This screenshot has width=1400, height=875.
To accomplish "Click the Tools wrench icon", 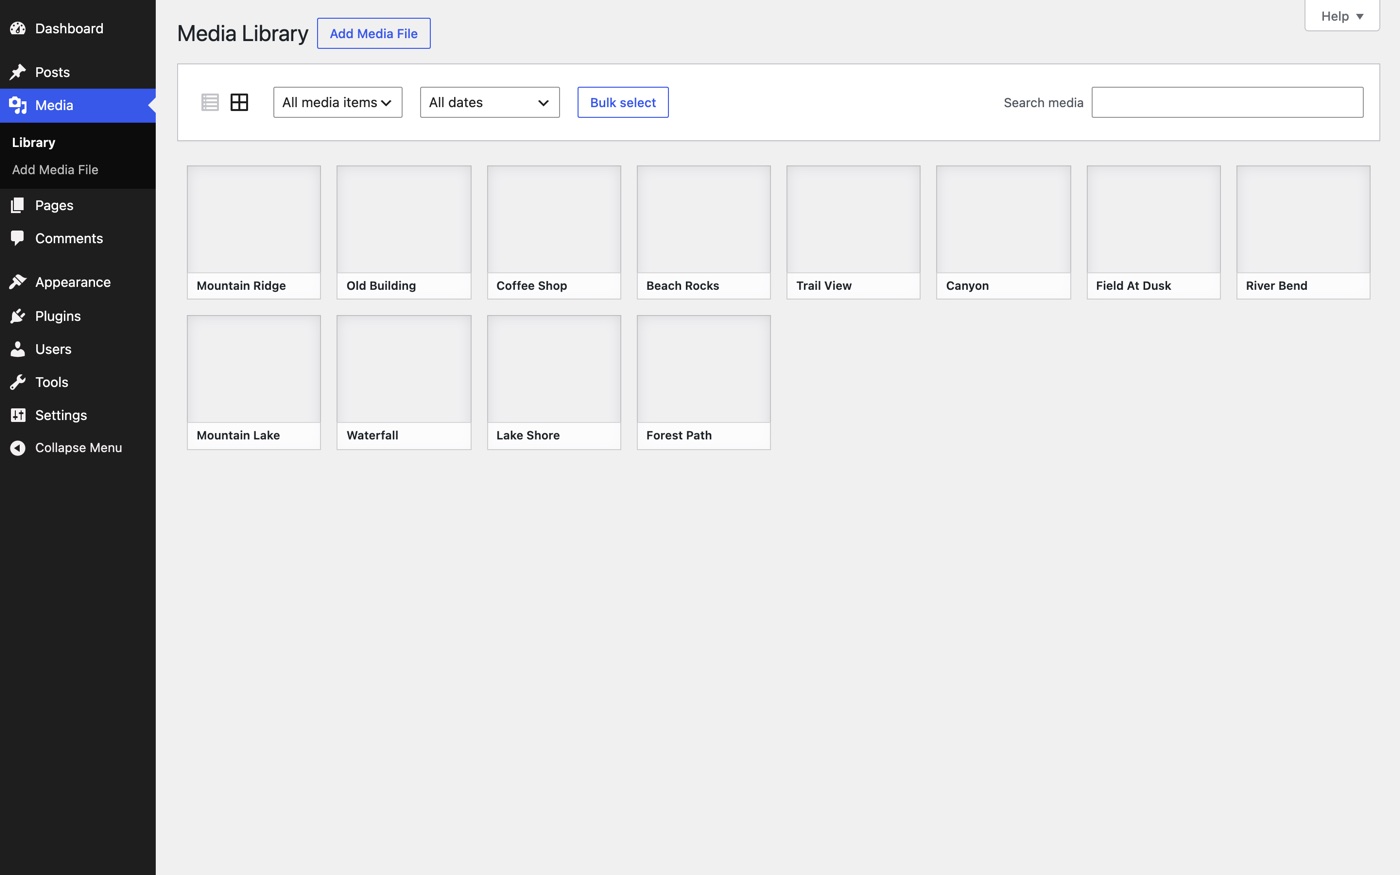I will (x=18, y=382).
